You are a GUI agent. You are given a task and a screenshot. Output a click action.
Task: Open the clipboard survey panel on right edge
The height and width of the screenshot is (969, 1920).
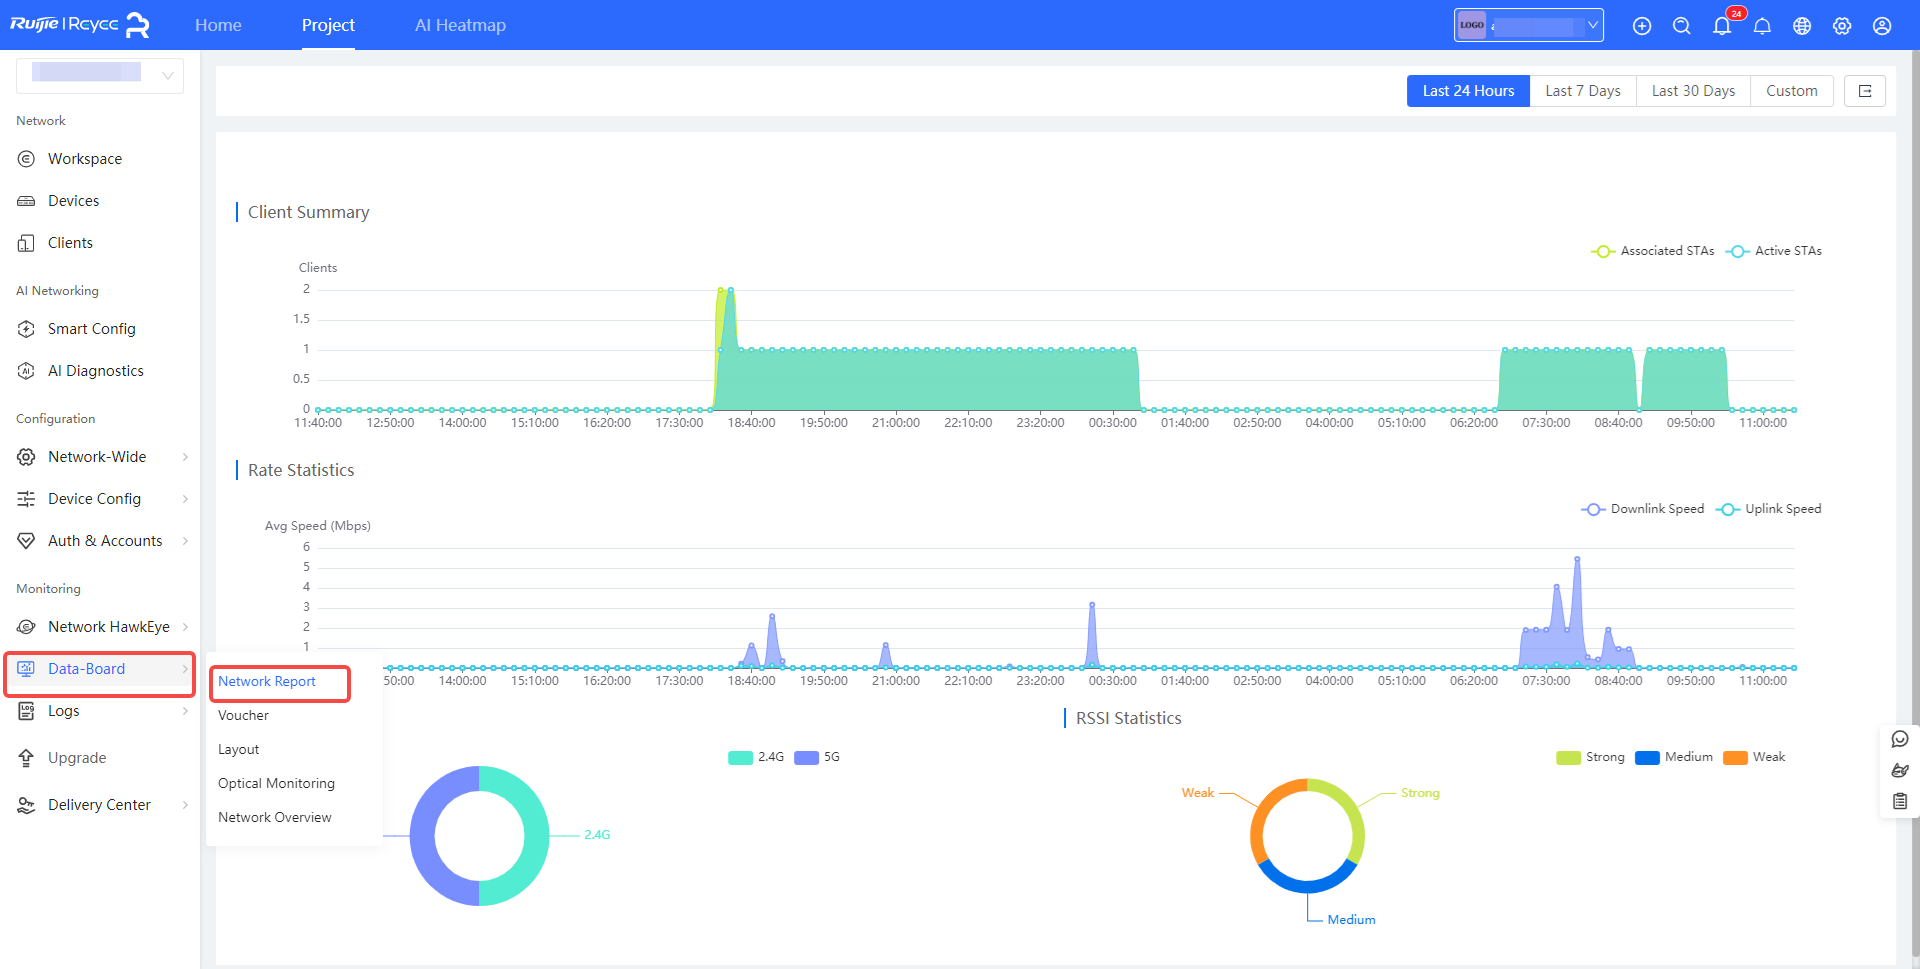coord(1900,801)
